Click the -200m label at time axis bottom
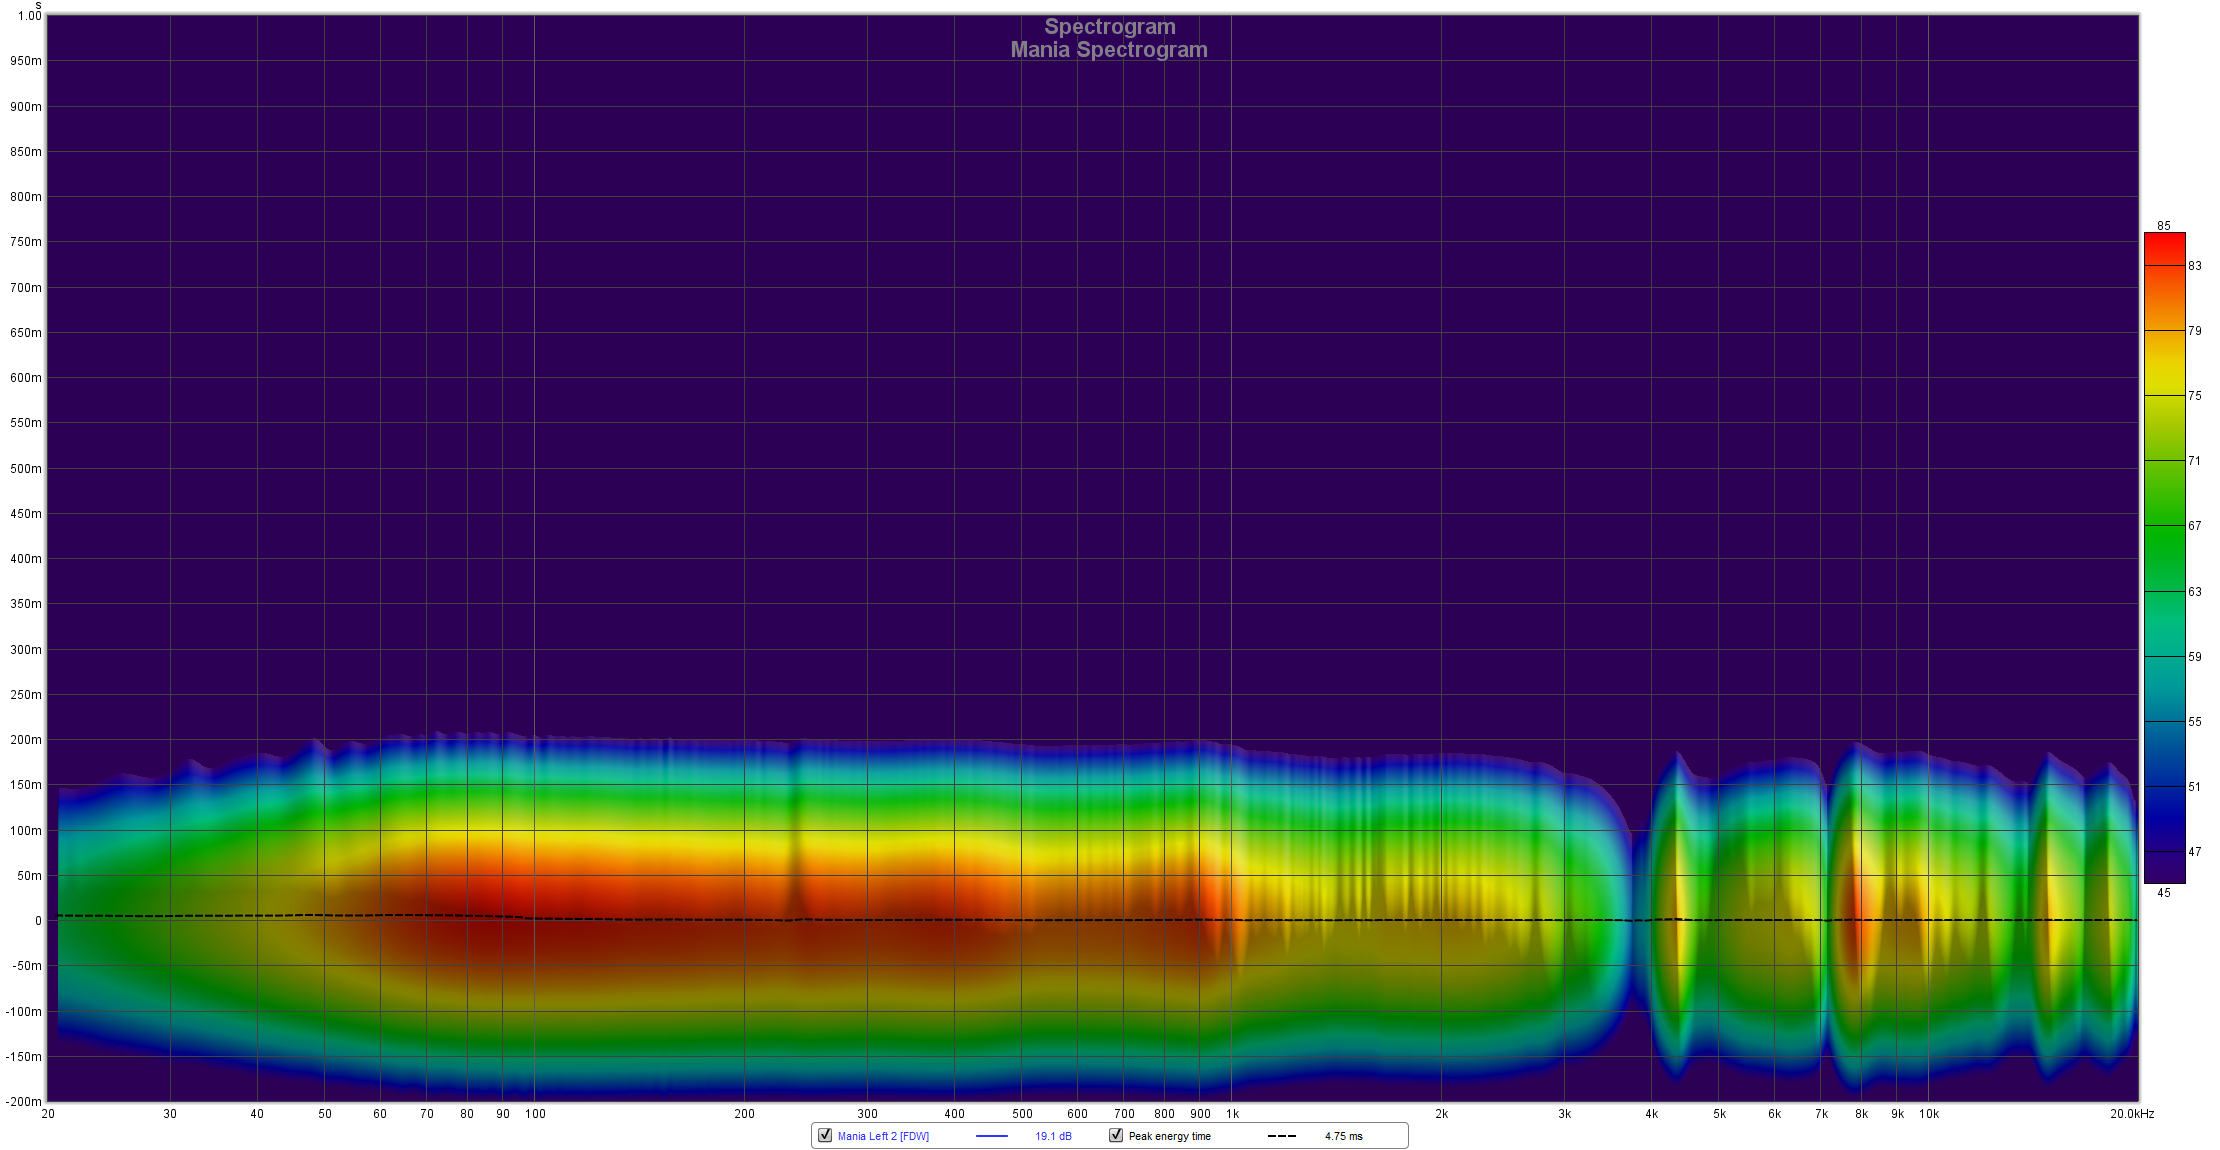The width and height of the screenshot is (2220, 1150). coord(24,1101)
